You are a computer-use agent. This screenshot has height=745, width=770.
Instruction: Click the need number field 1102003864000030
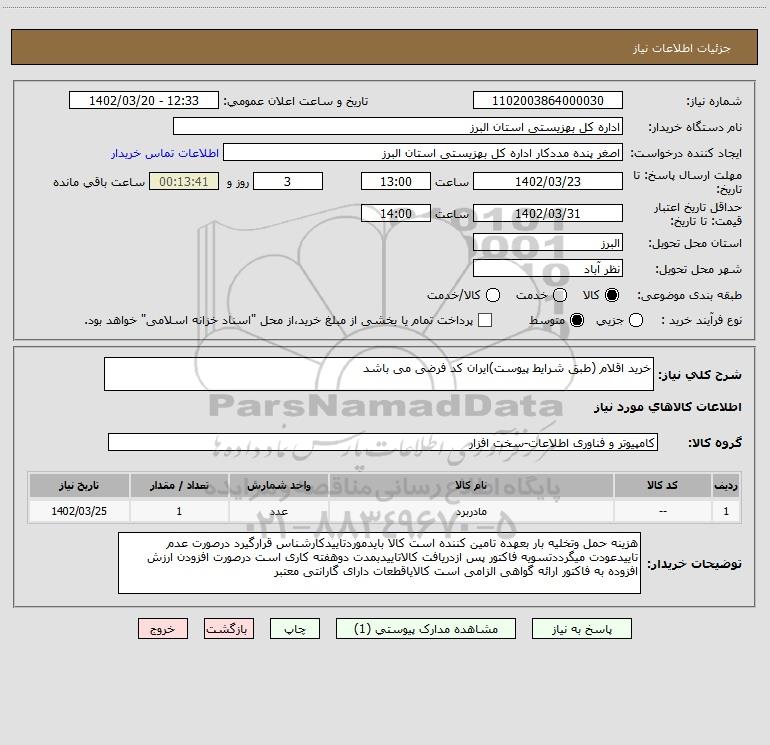(548, 101)
